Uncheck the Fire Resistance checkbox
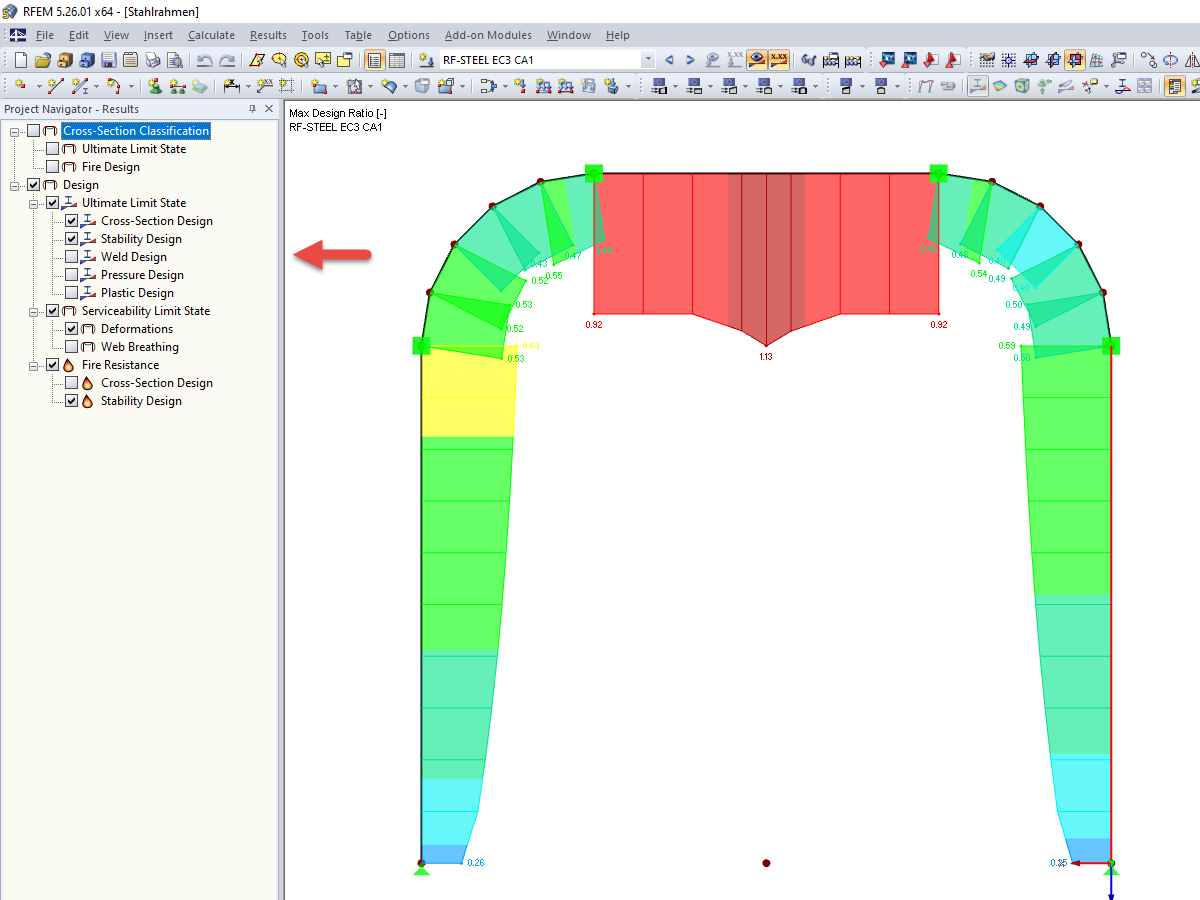 coord(53,365)
